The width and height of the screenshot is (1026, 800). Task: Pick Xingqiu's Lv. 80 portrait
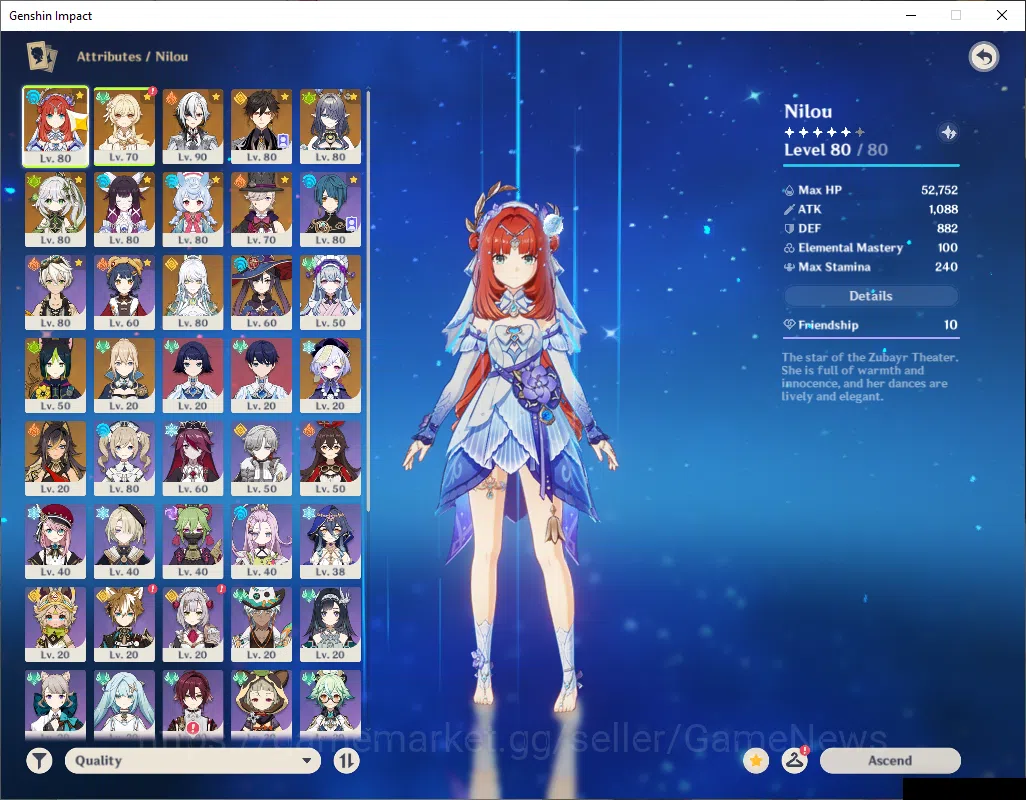point(330,209)
